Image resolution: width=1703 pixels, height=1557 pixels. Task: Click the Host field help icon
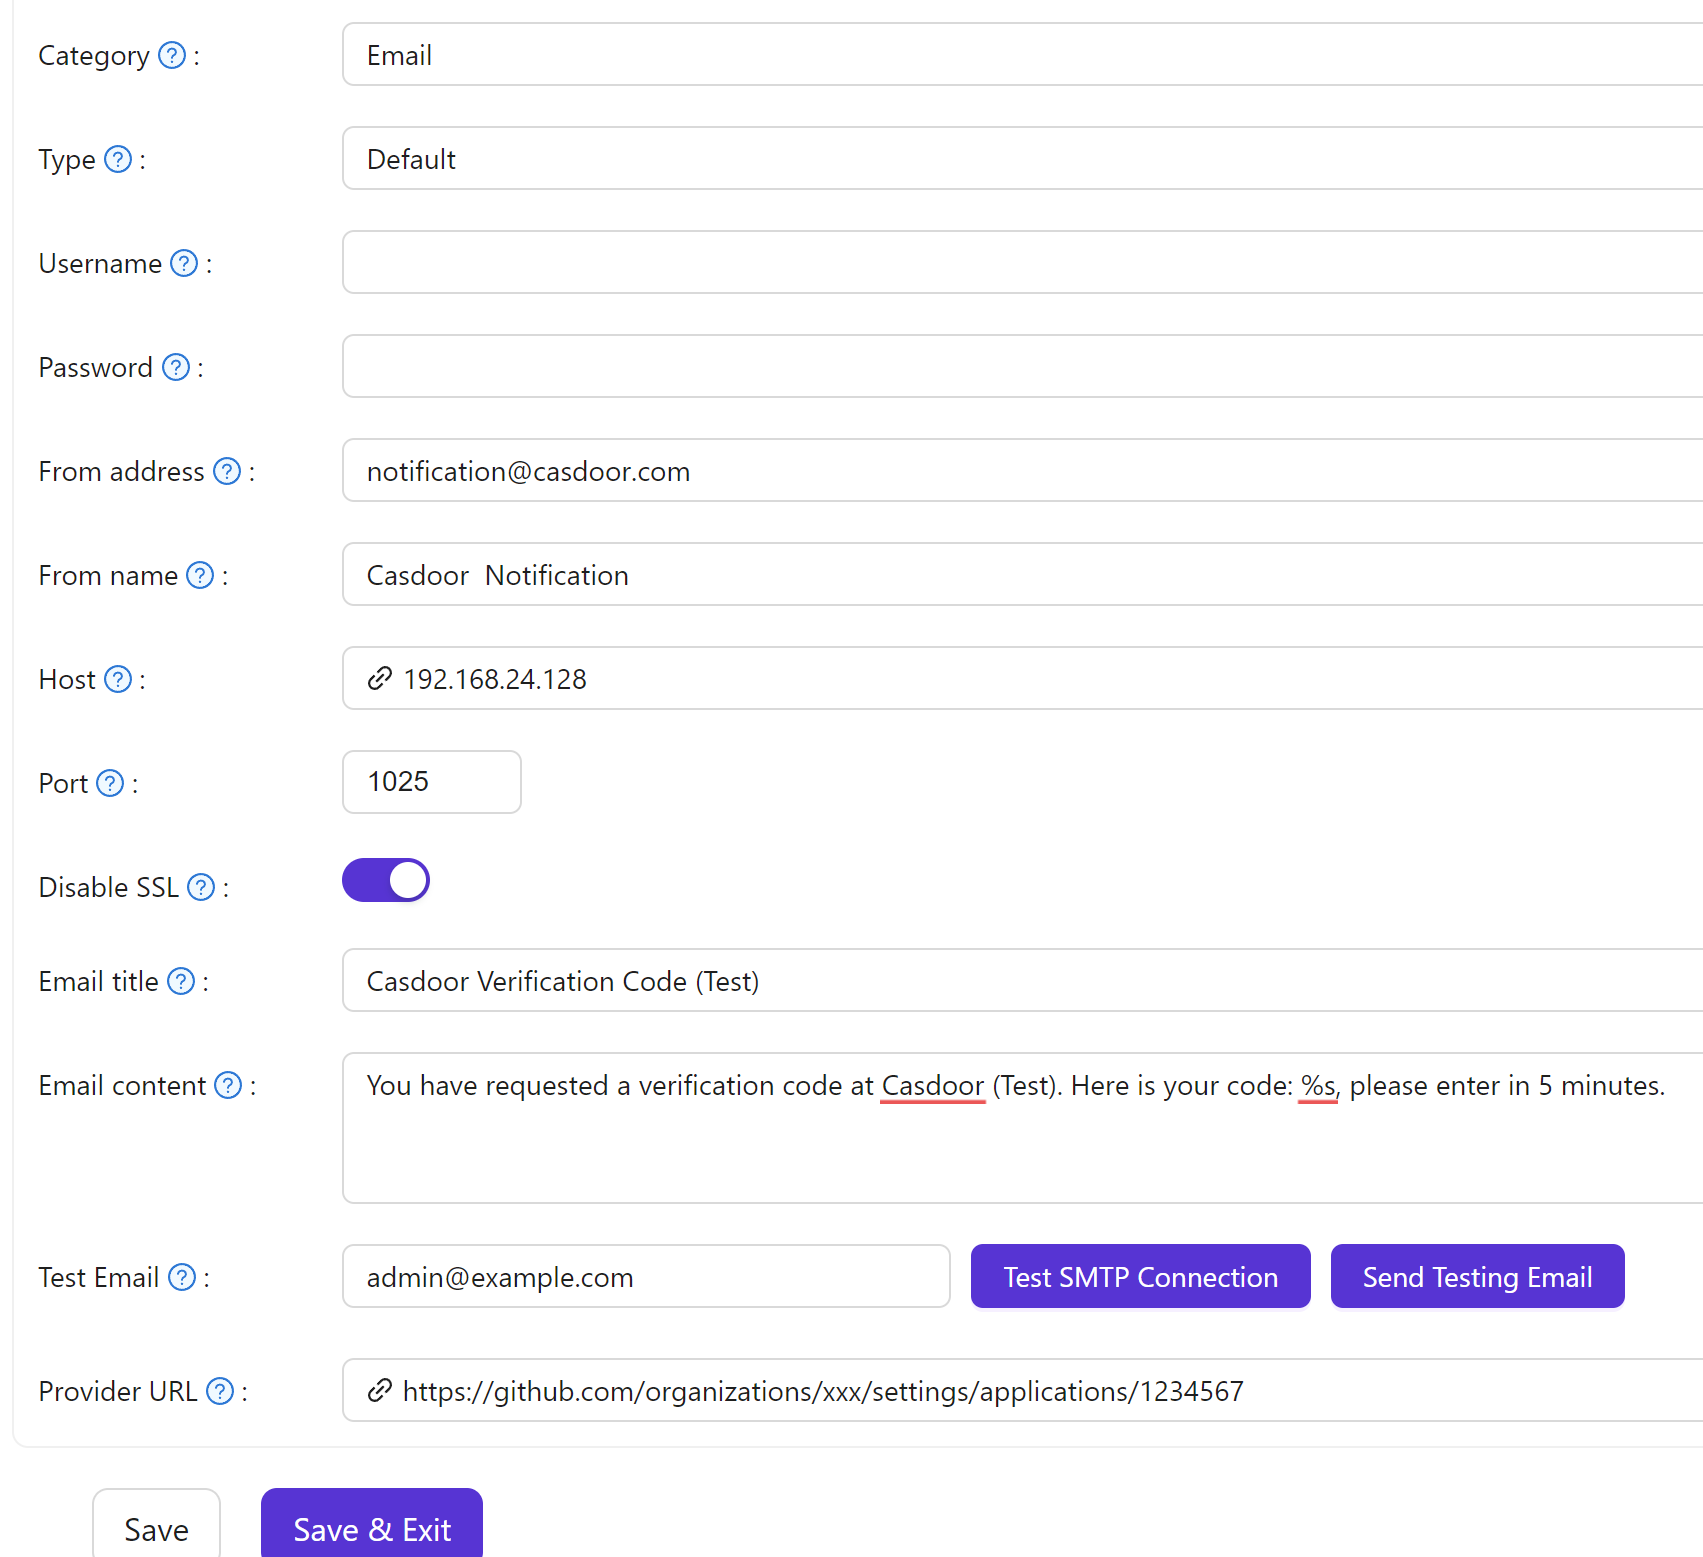[x=117, y=679]
